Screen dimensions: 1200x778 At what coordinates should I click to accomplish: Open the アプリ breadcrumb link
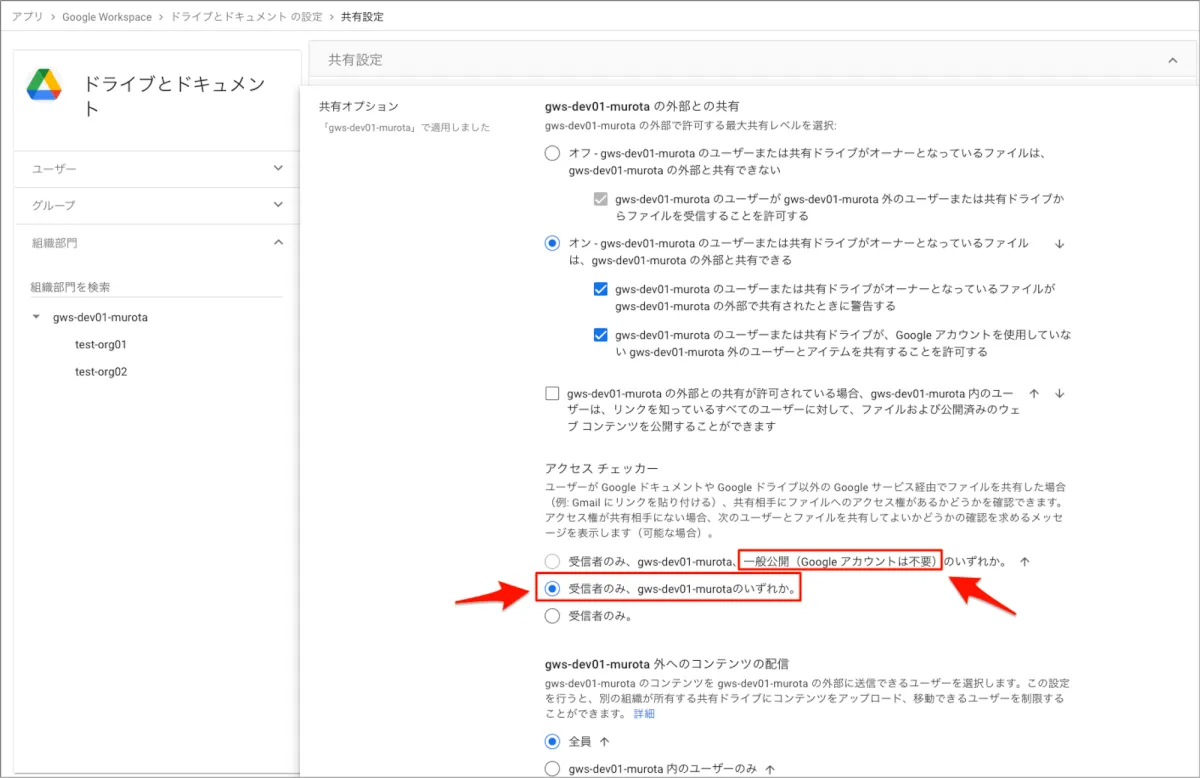click(27, 17)
